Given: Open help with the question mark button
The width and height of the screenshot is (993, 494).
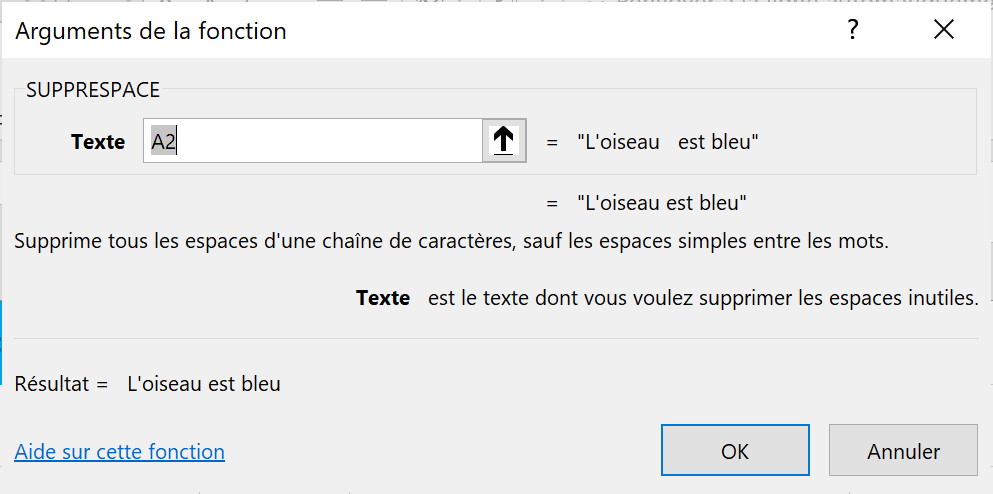Looking at the screenshot, I should click(853, 31).
